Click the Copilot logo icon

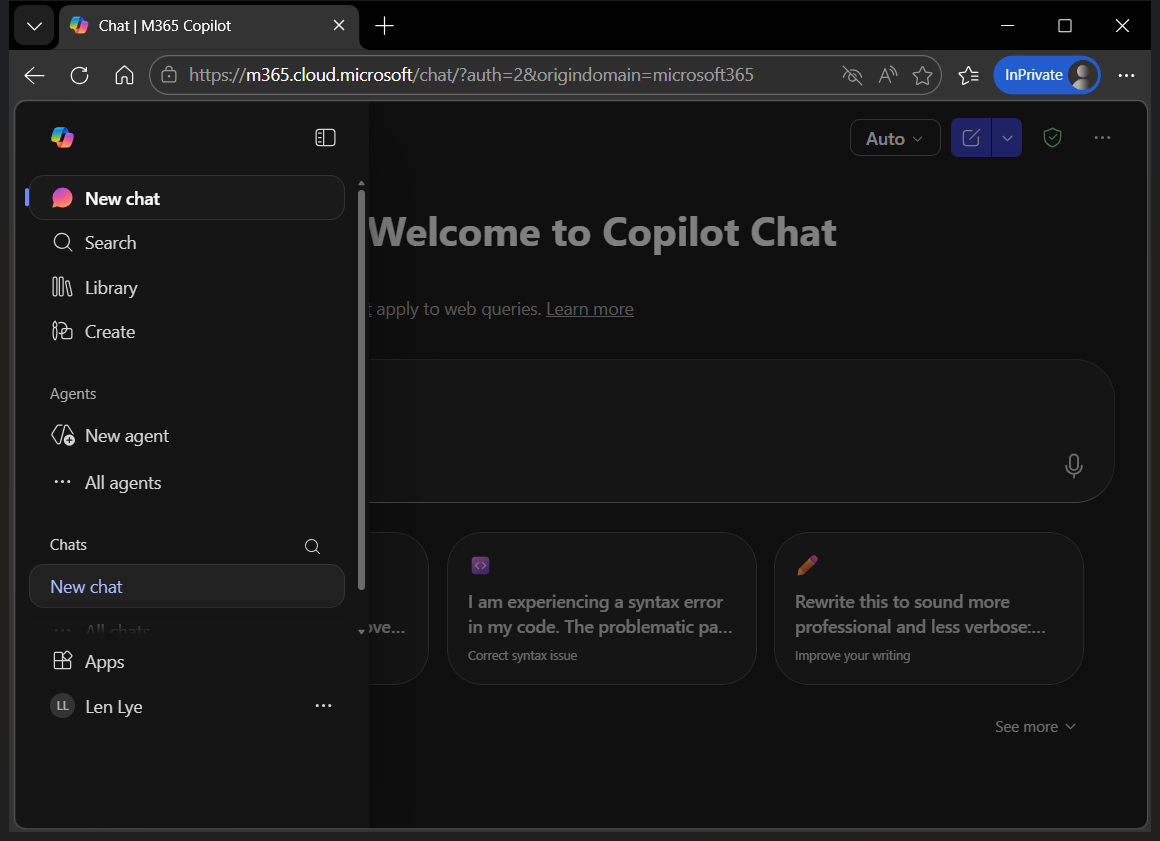coord(62,137)
